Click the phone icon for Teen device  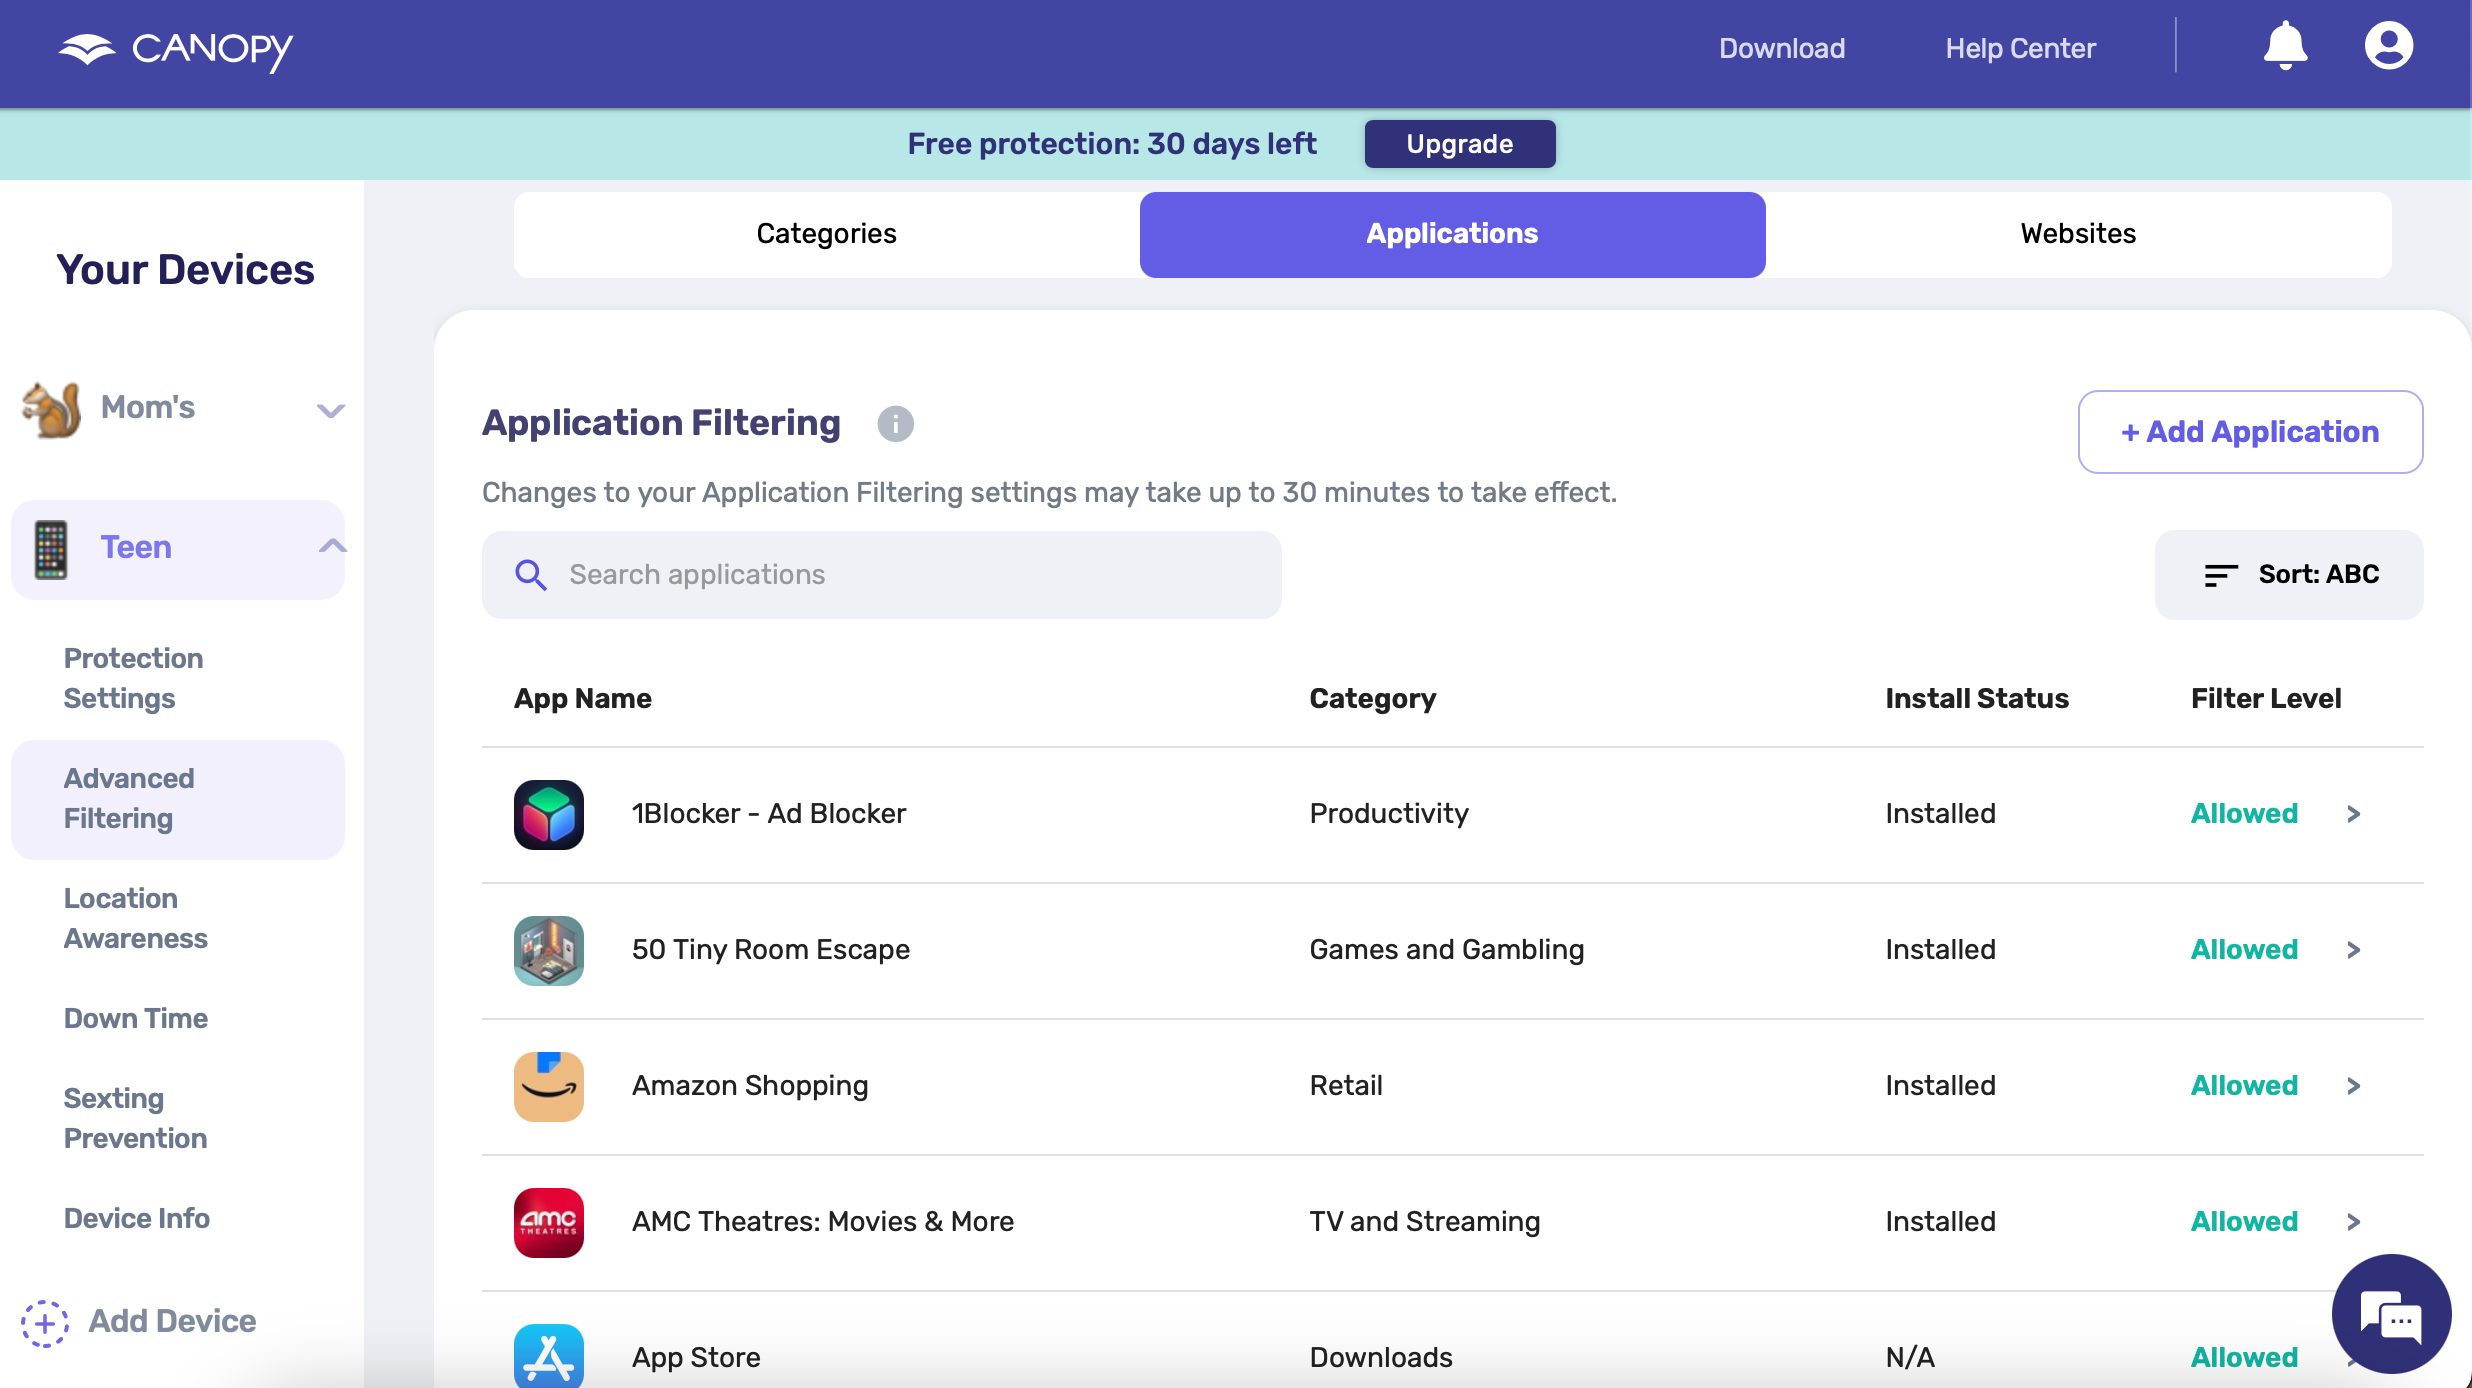pyautogui.click(x=51, y=549)
